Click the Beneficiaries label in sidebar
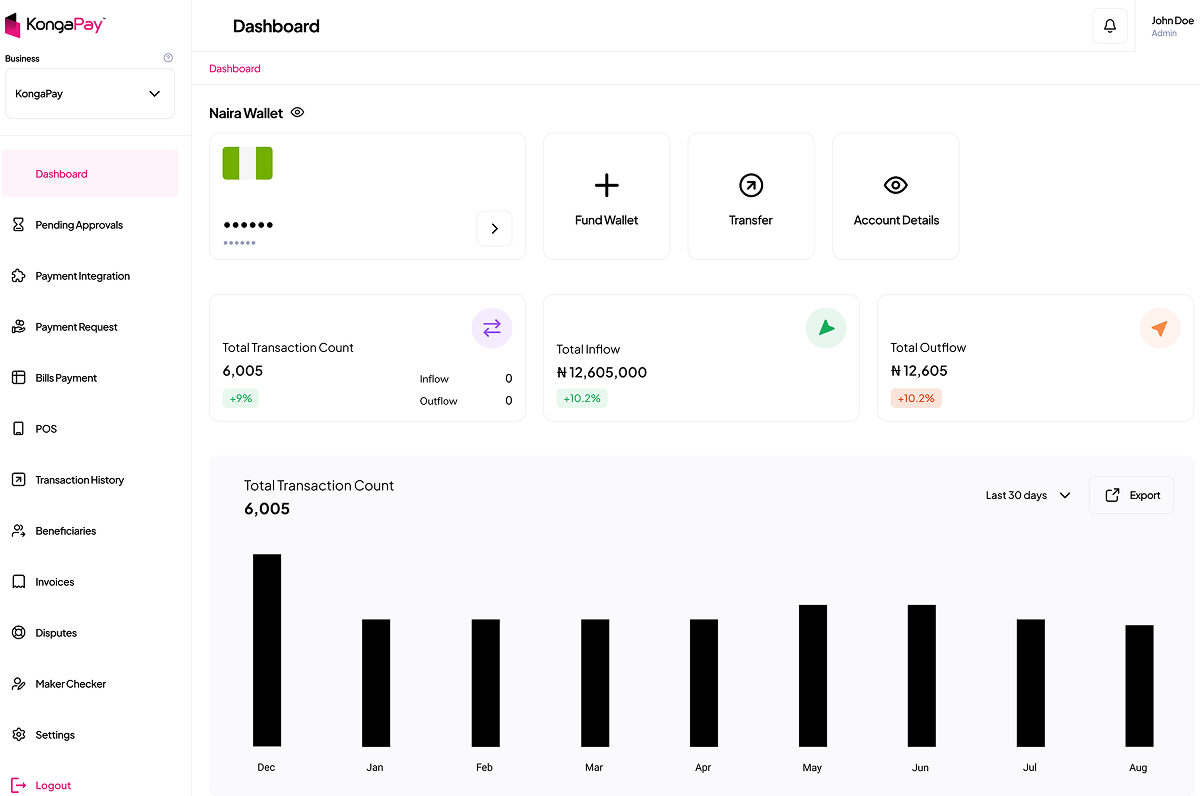 coord(66,531)
